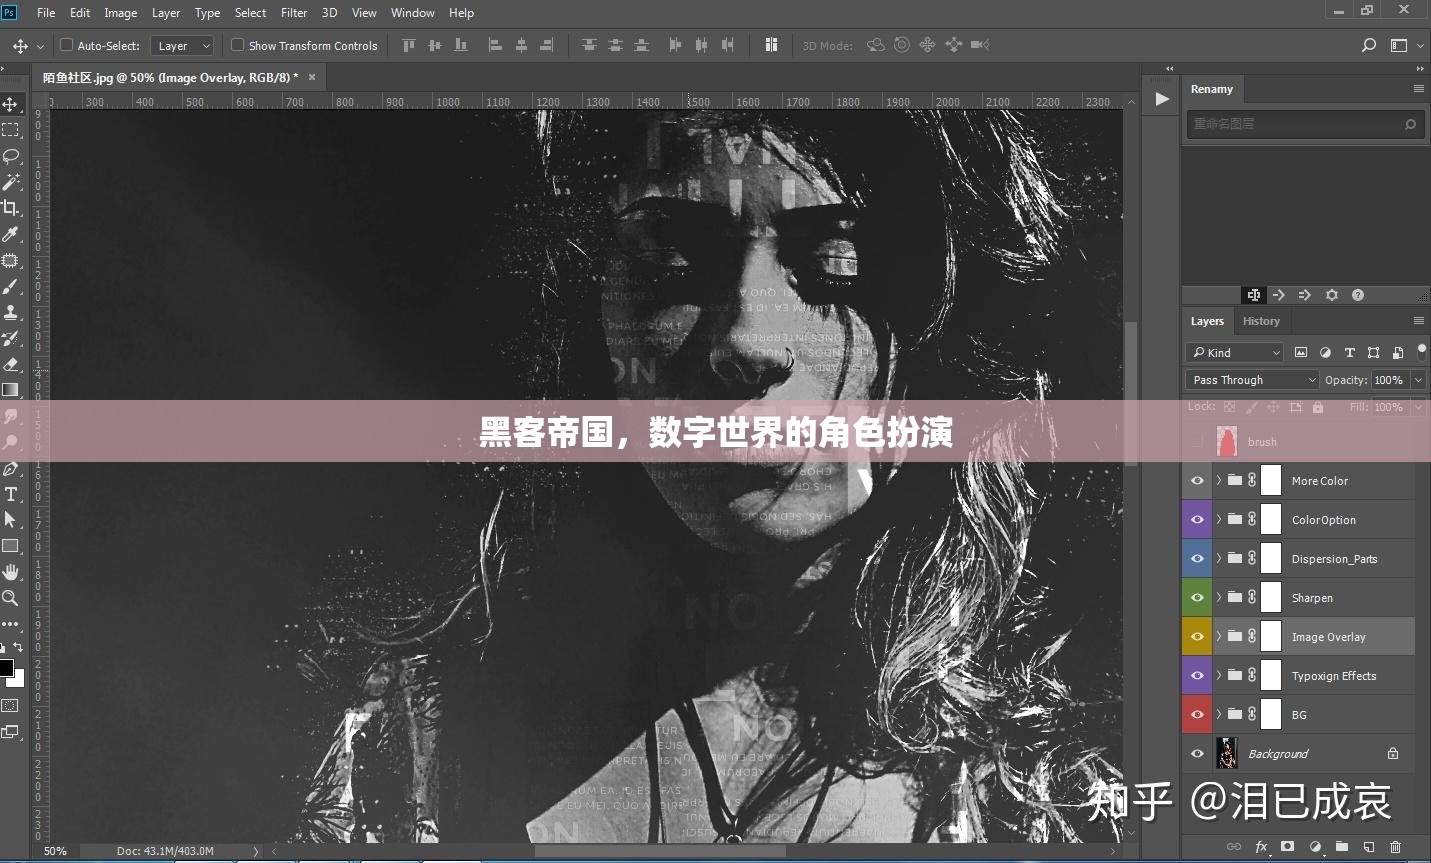The image size is (1431, 863).
Task: Select the Hand tool
Action: [10, 572]
